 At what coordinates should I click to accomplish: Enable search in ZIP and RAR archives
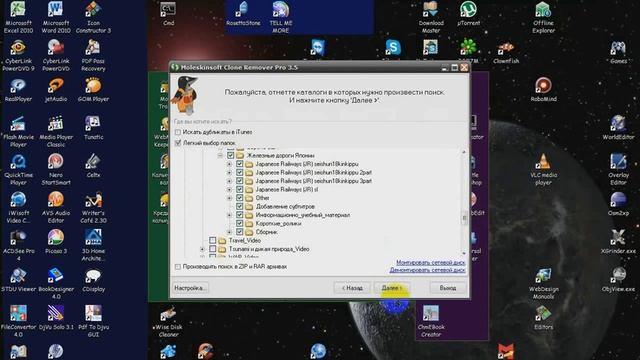[178, 267]
